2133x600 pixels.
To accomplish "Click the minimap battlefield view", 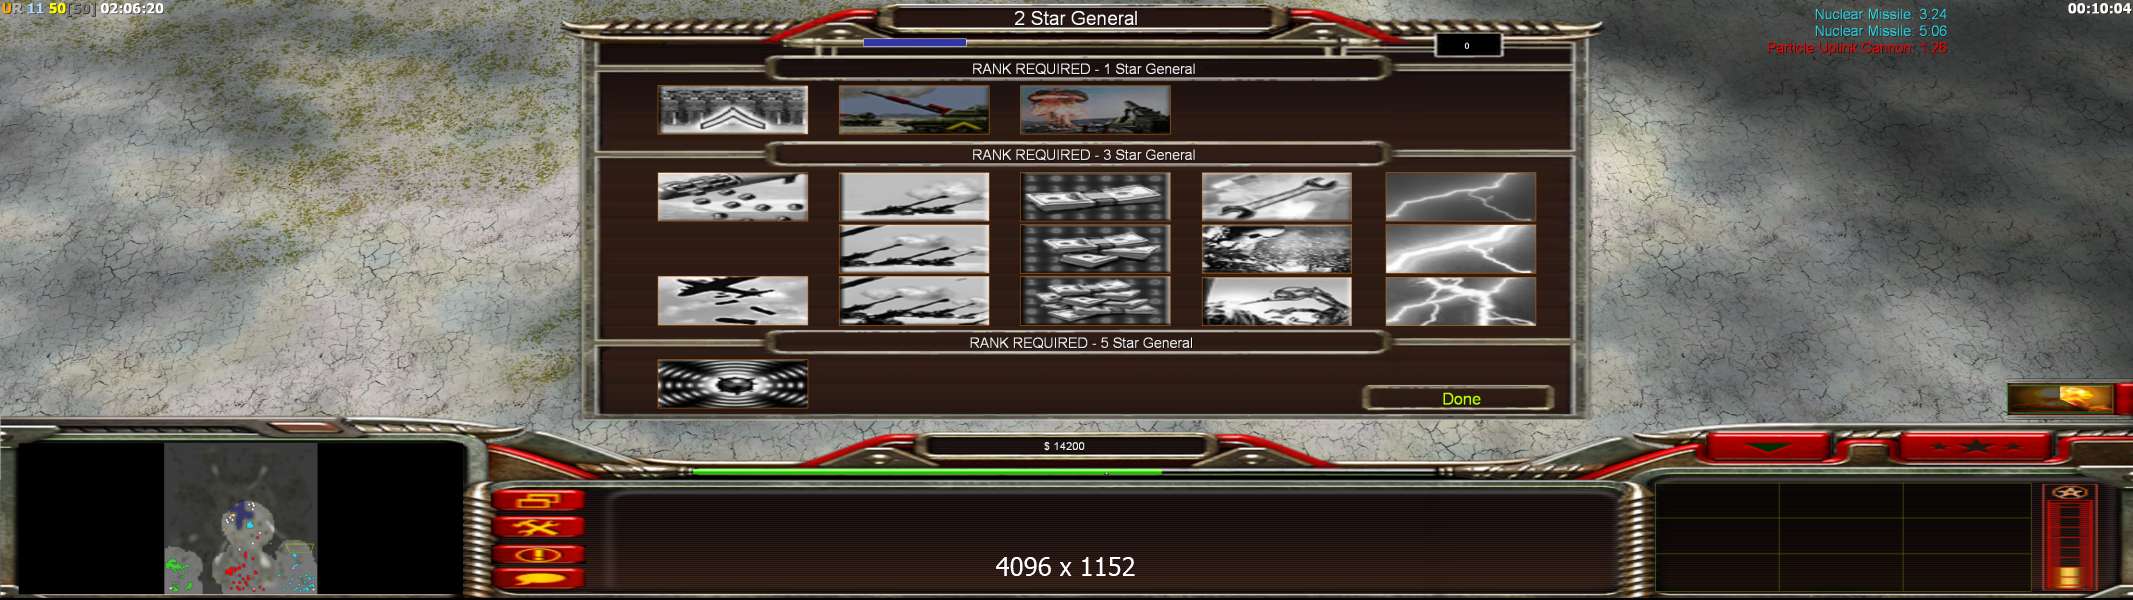I will pos(241,518).
